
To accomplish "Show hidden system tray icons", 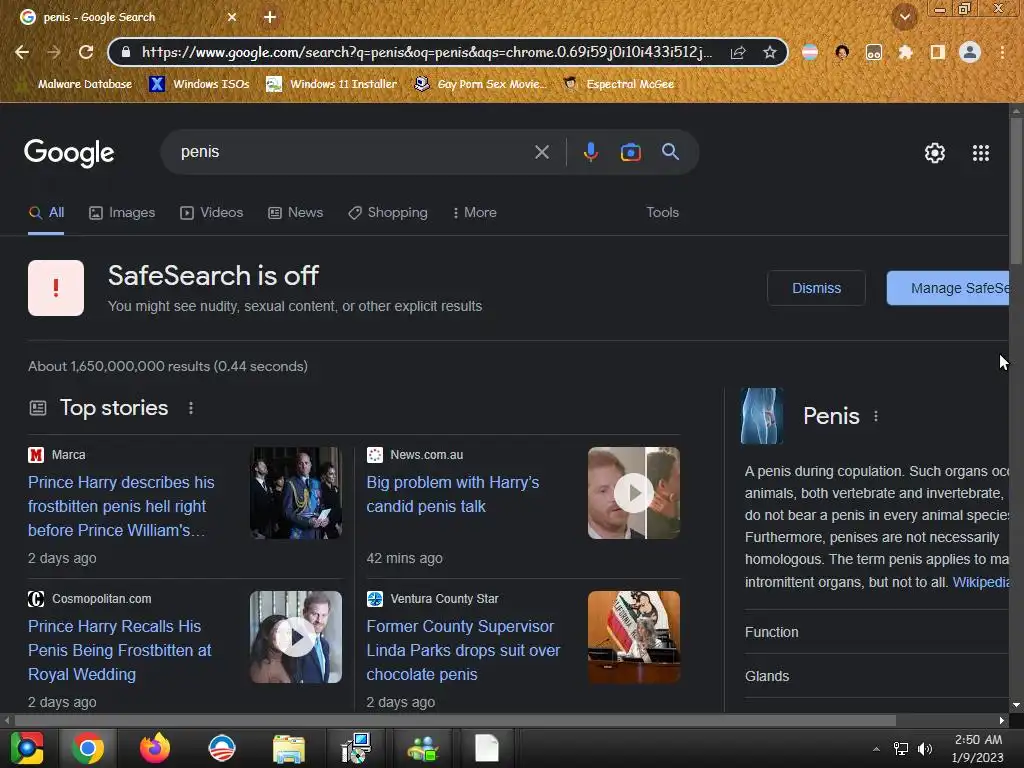I will (x=876, y=749).
